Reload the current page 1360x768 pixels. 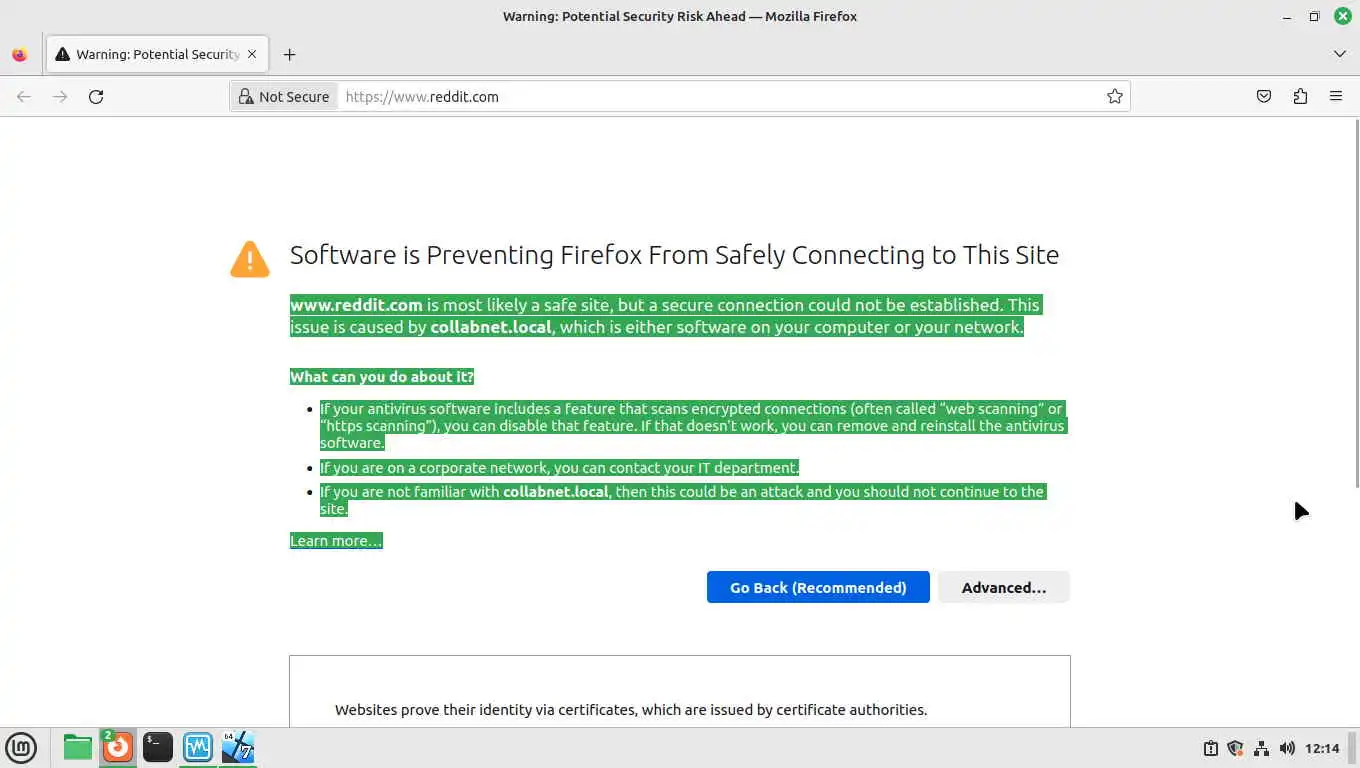(96, 97)
